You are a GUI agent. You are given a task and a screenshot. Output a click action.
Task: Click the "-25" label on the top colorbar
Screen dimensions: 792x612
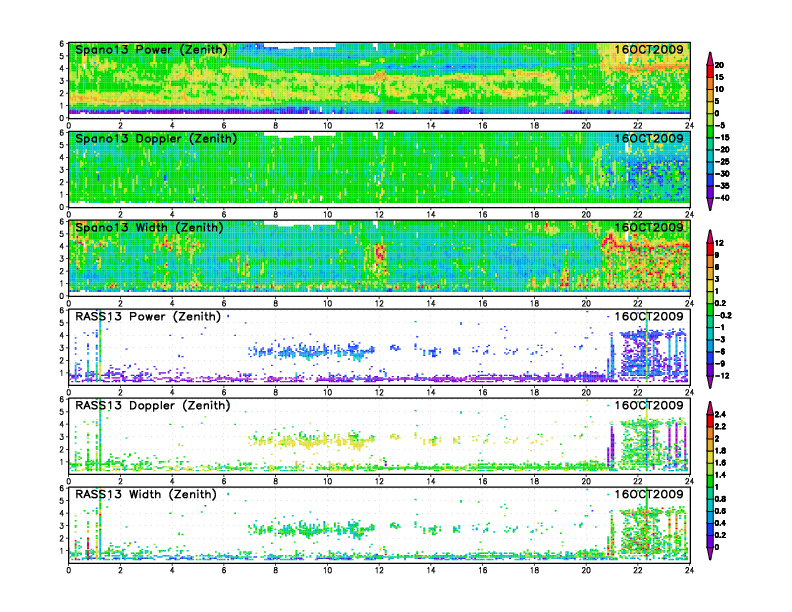[722, 162]
